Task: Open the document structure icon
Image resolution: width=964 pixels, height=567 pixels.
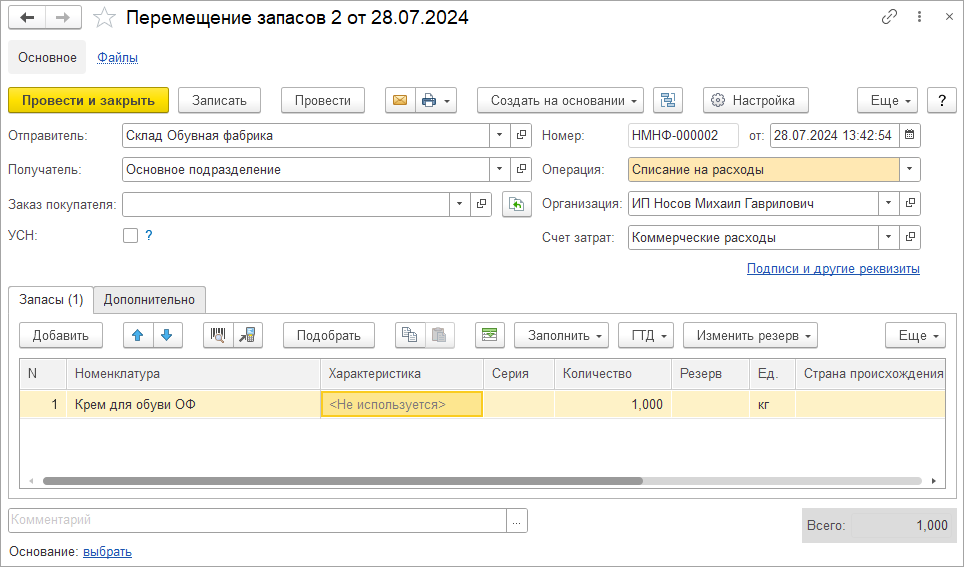Action: pos(668,100)
